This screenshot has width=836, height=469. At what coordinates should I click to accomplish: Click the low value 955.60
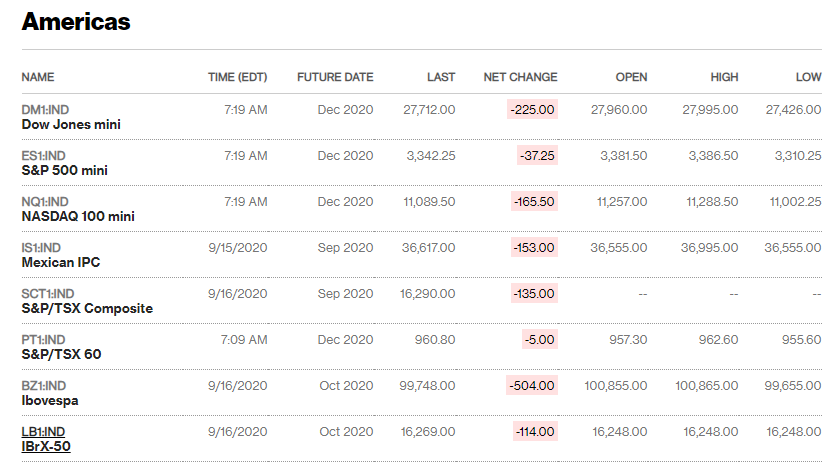click(x=802, y=340)
